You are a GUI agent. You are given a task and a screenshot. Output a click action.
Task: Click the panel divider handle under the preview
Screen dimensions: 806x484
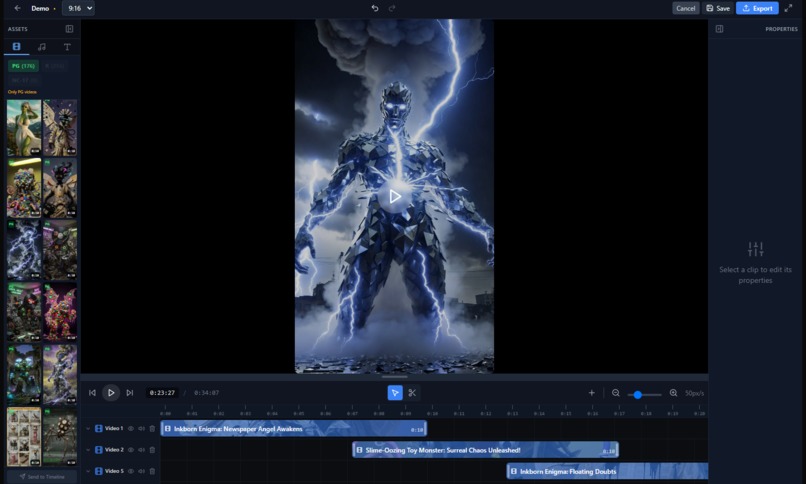click(394, 377)
